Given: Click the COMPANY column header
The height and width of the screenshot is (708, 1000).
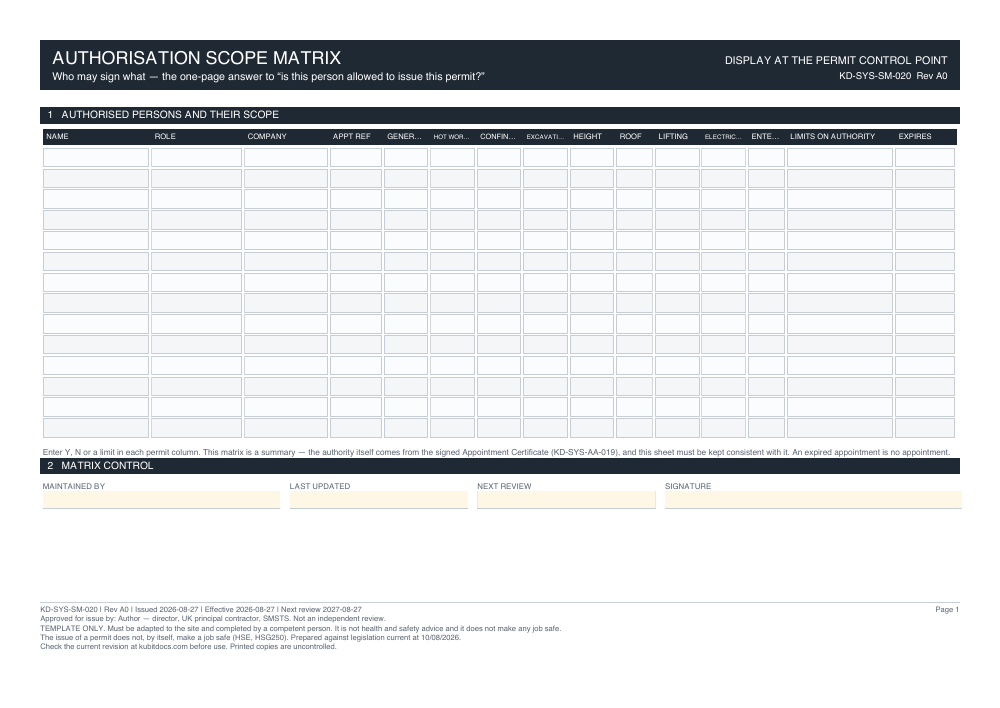Looking at the screenshot, I should pos(267,136).
